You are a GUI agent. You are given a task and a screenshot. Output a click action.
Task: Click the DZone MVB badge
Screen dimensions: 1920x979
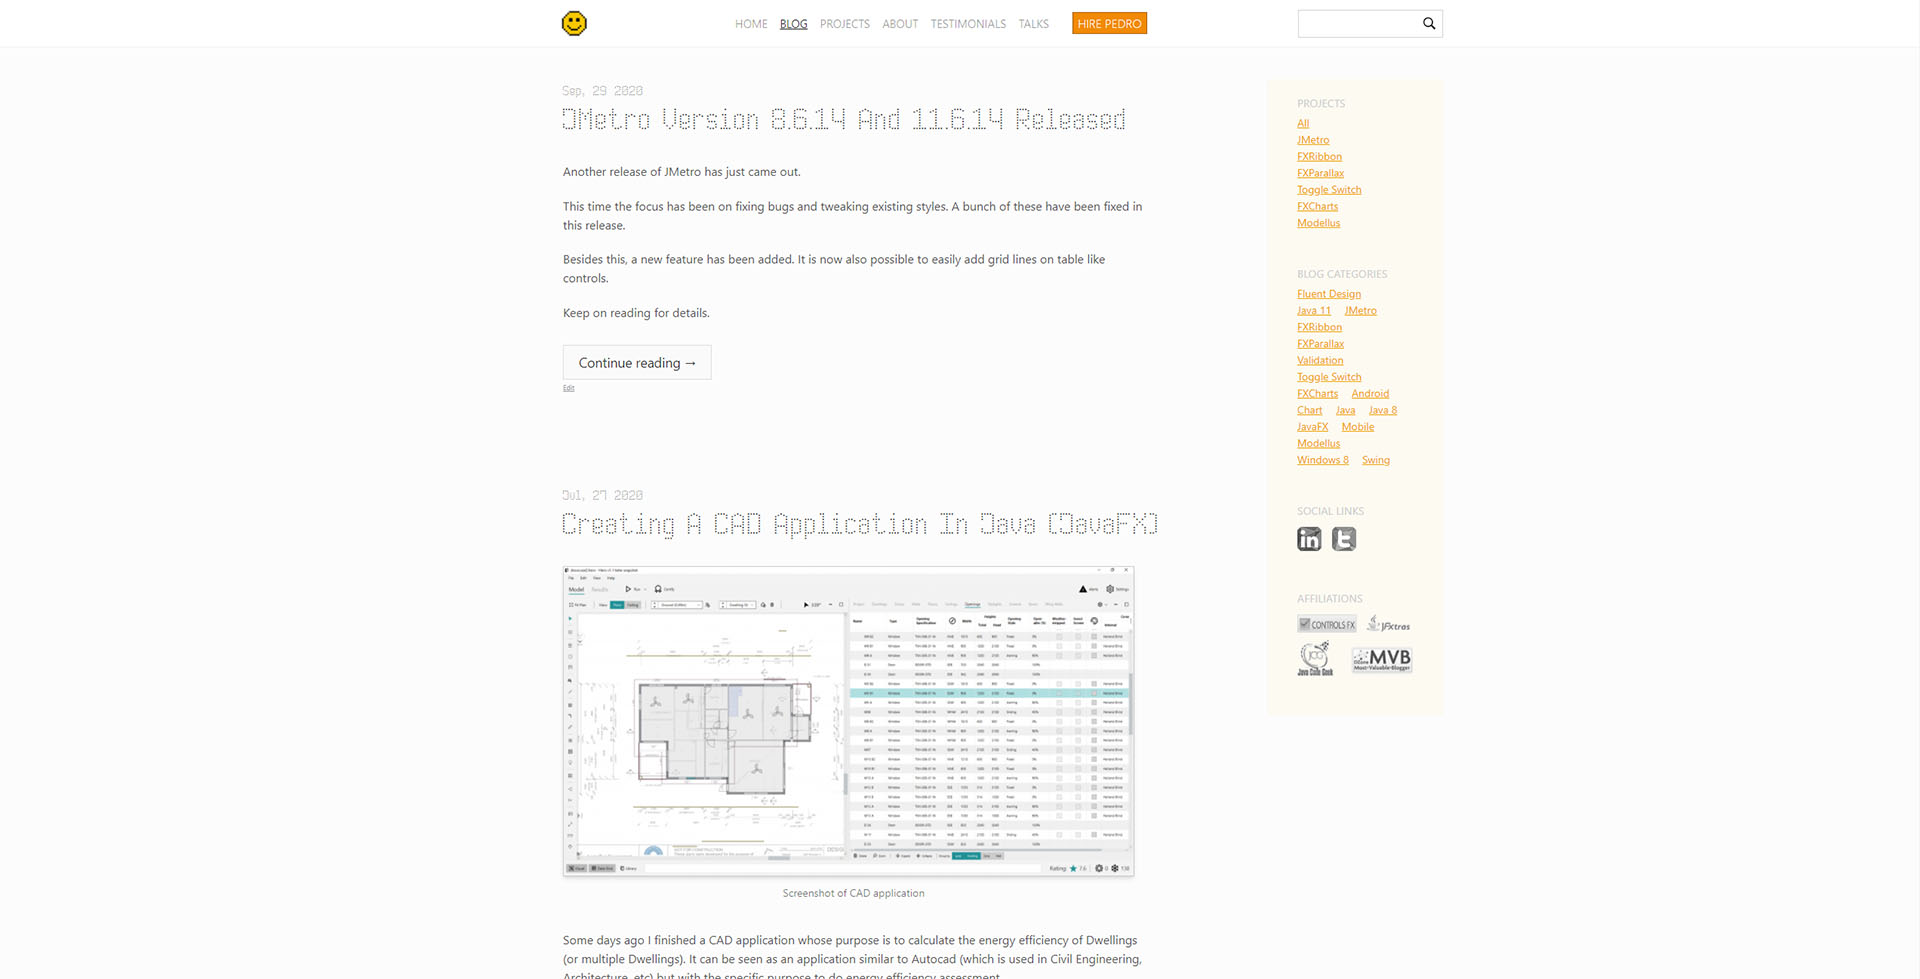[1382, 659]
